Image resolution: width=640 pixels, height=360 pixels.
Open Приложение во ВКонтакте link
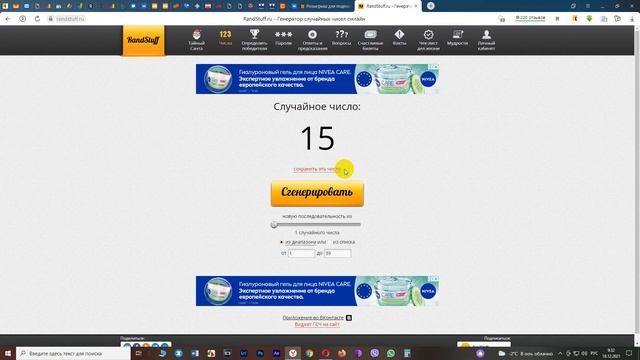[313, 318]
